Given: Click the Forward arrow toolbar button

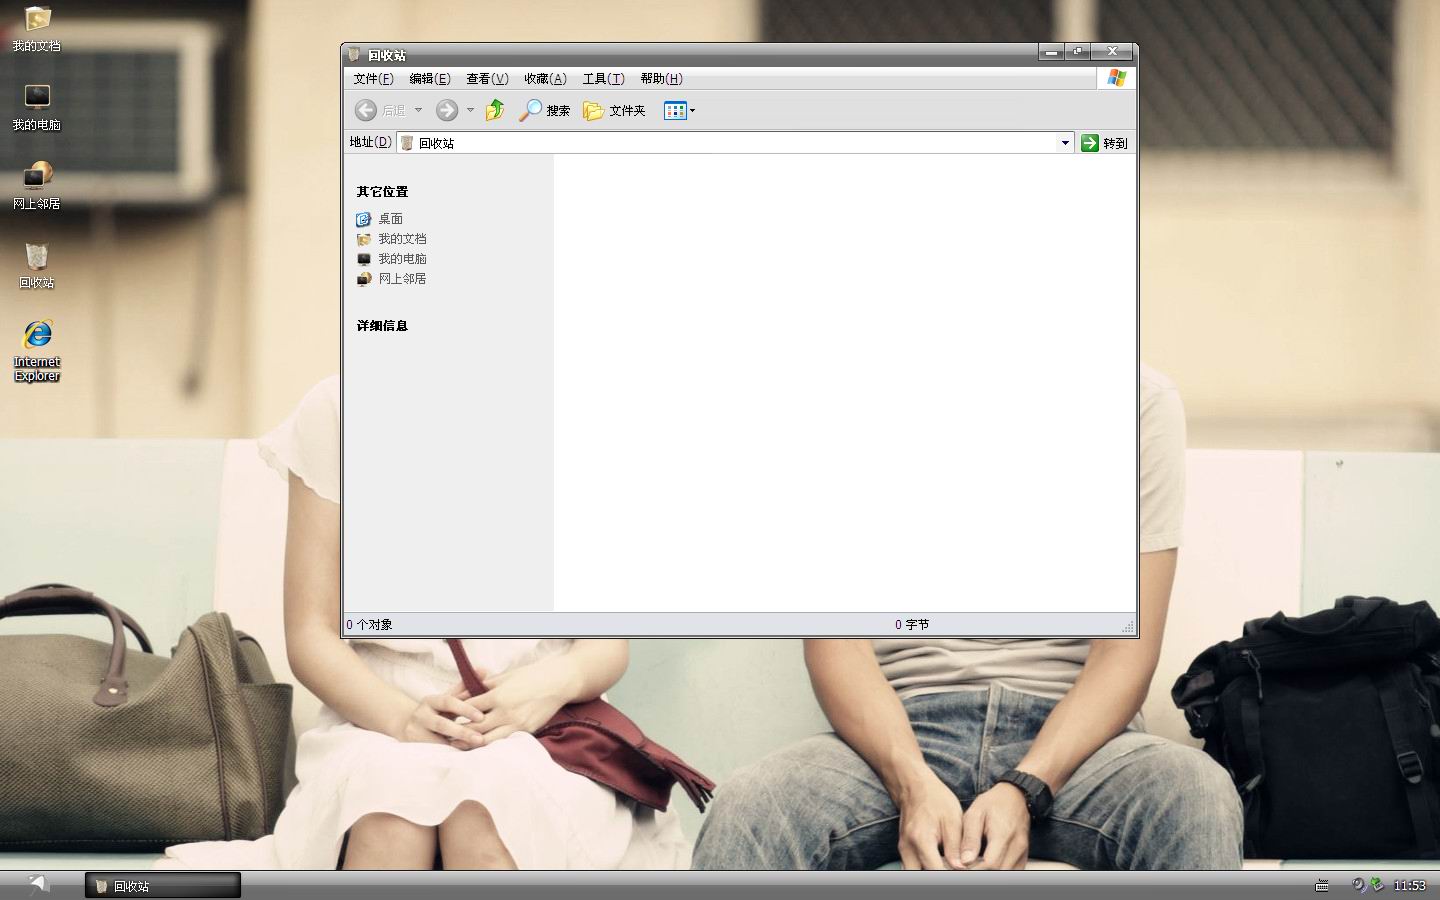Looking at the screenshot, I should (x=447, y=110).
